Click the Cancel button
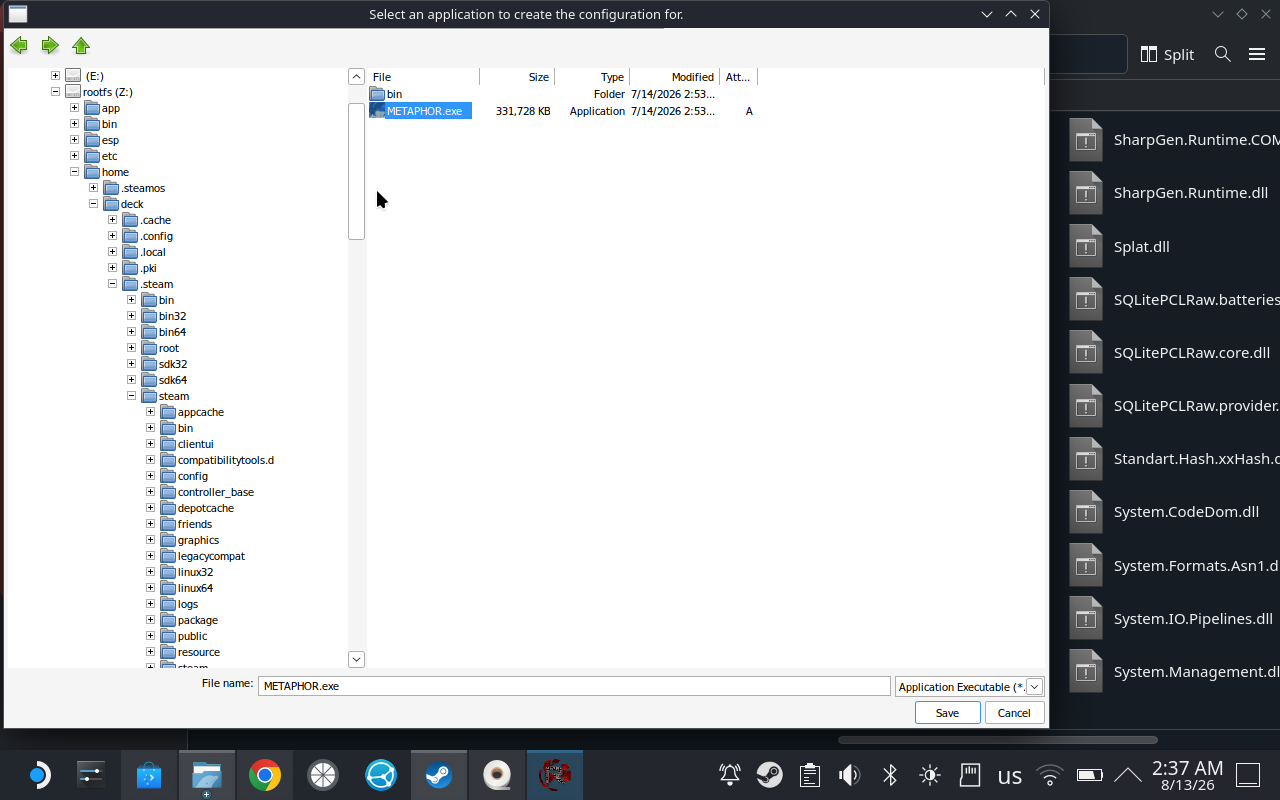Screen dimensions: 1280x800 [x=1014, y=713]
